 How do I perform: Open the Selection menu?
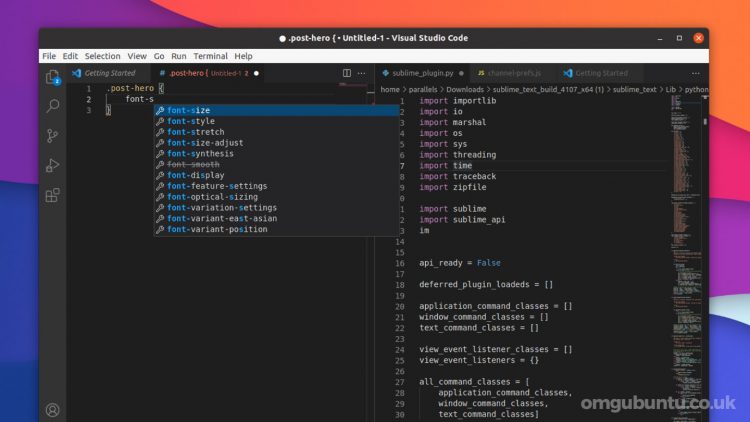coord(102,56)
